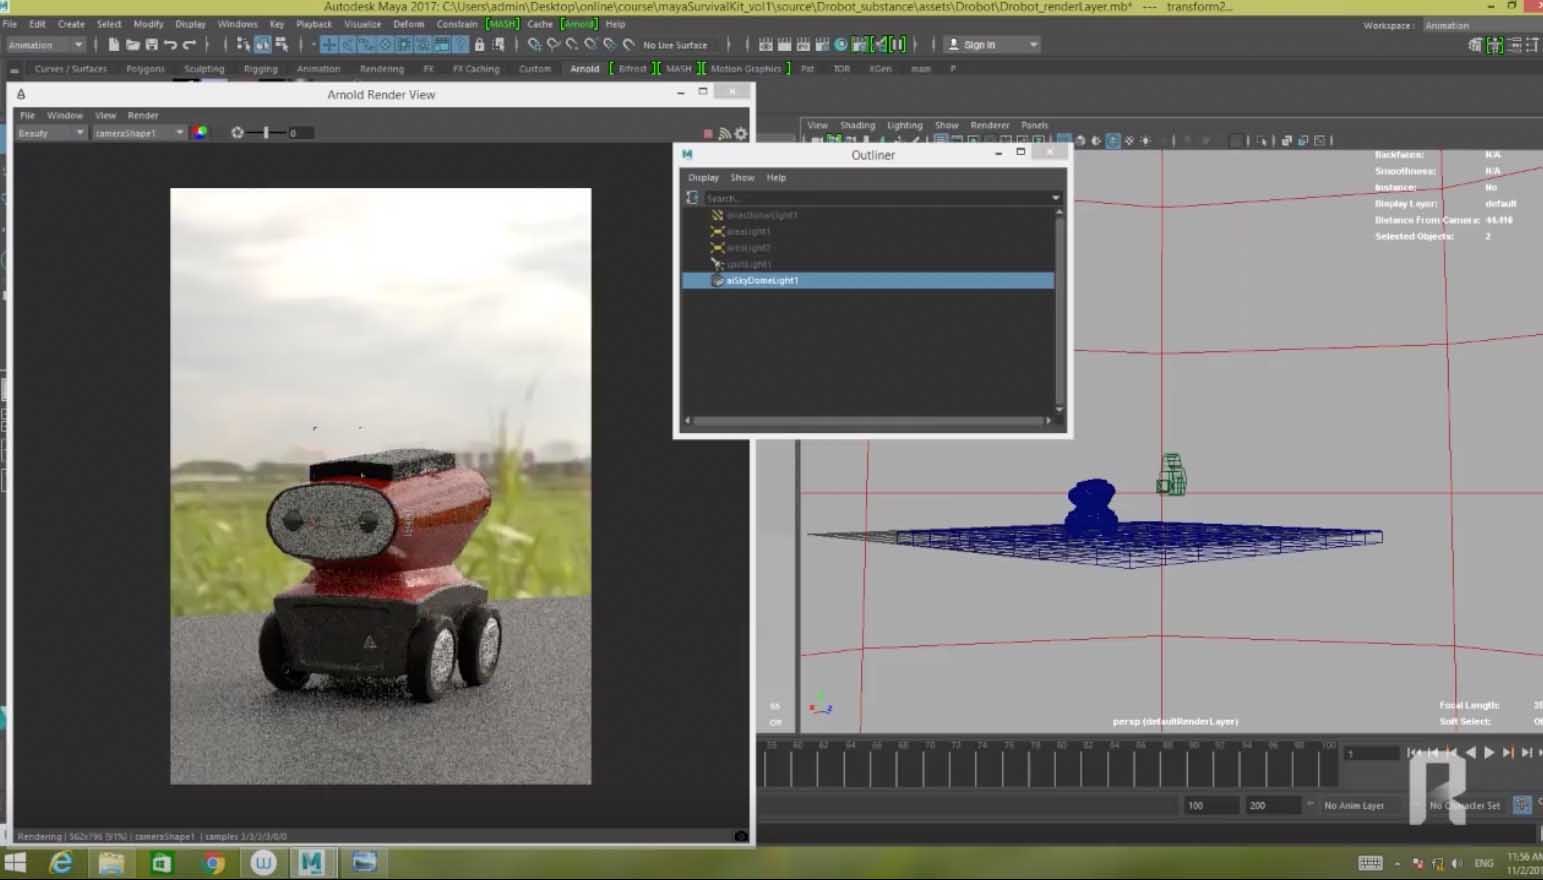Open Arnold Render View settings gear
This screenshot has width=1543, height=880.
pos(741,133)
